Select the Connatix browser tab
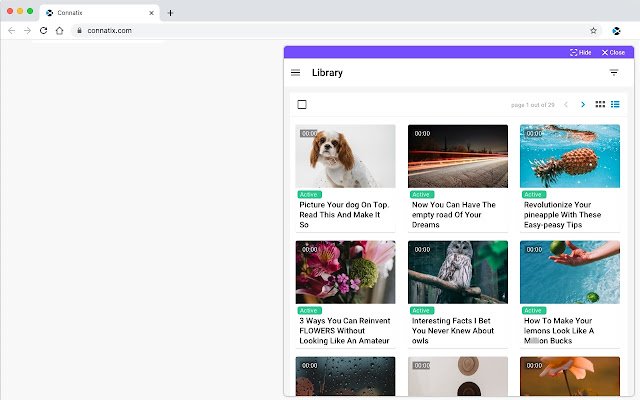The width and height of the screenshot is (640, 400). click(x=99, y=13)
